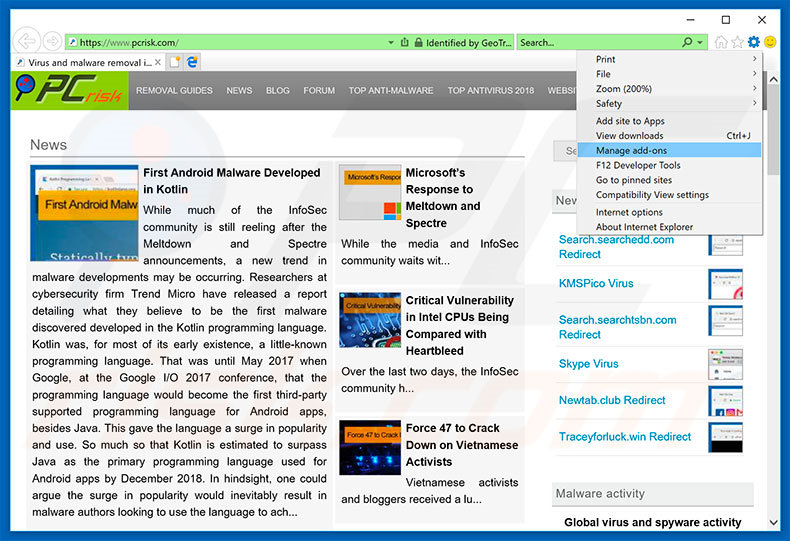Viewport: 790px width, 541px height.
Task: Expand the Safety submenu
Action: [x=670, y=103]
